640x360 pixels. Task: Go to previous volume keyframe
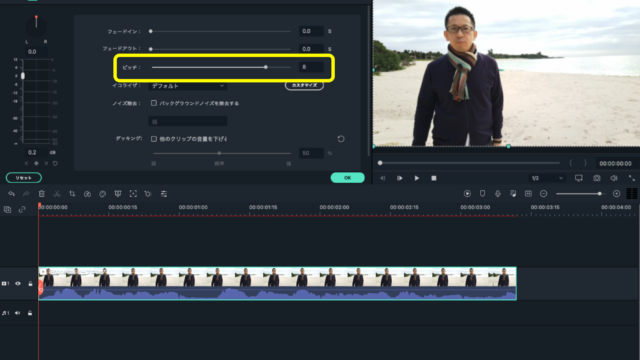click(27, 163)
